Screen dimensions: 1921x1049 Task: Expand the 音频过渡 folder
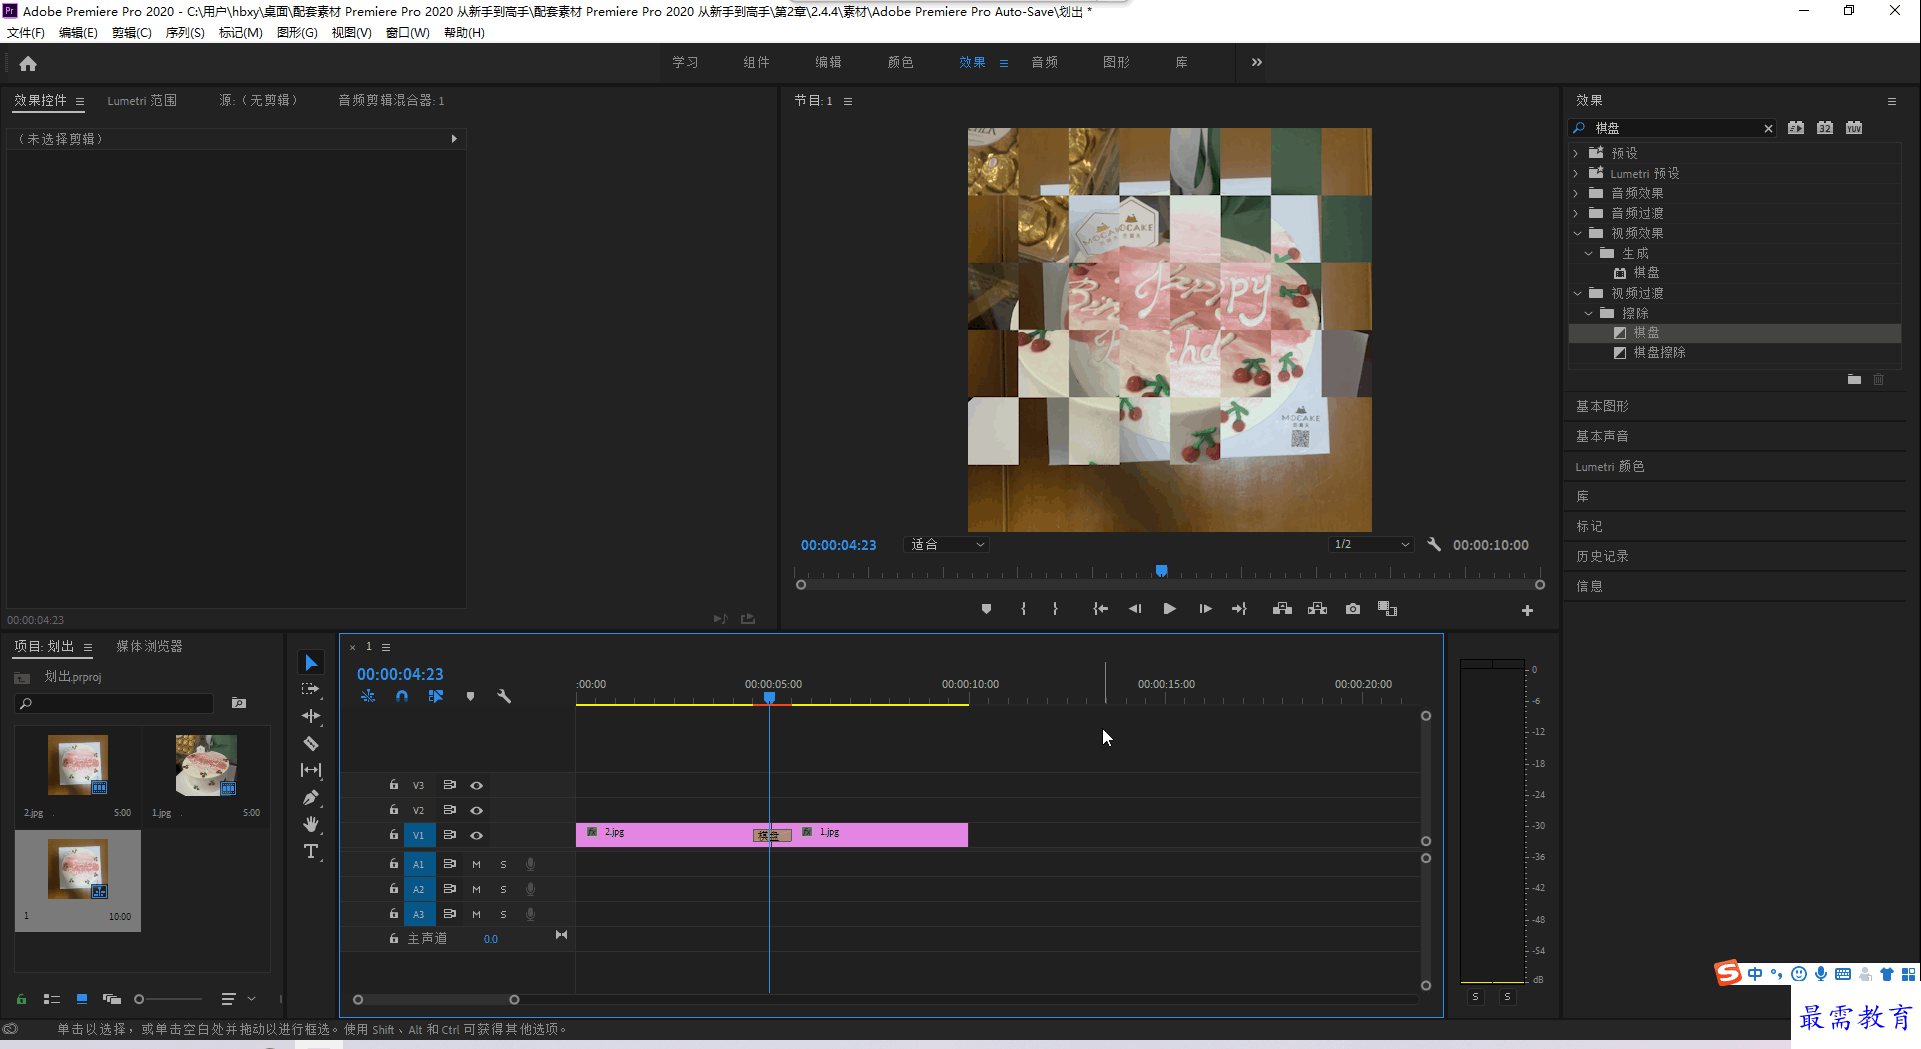point(1576,213)
